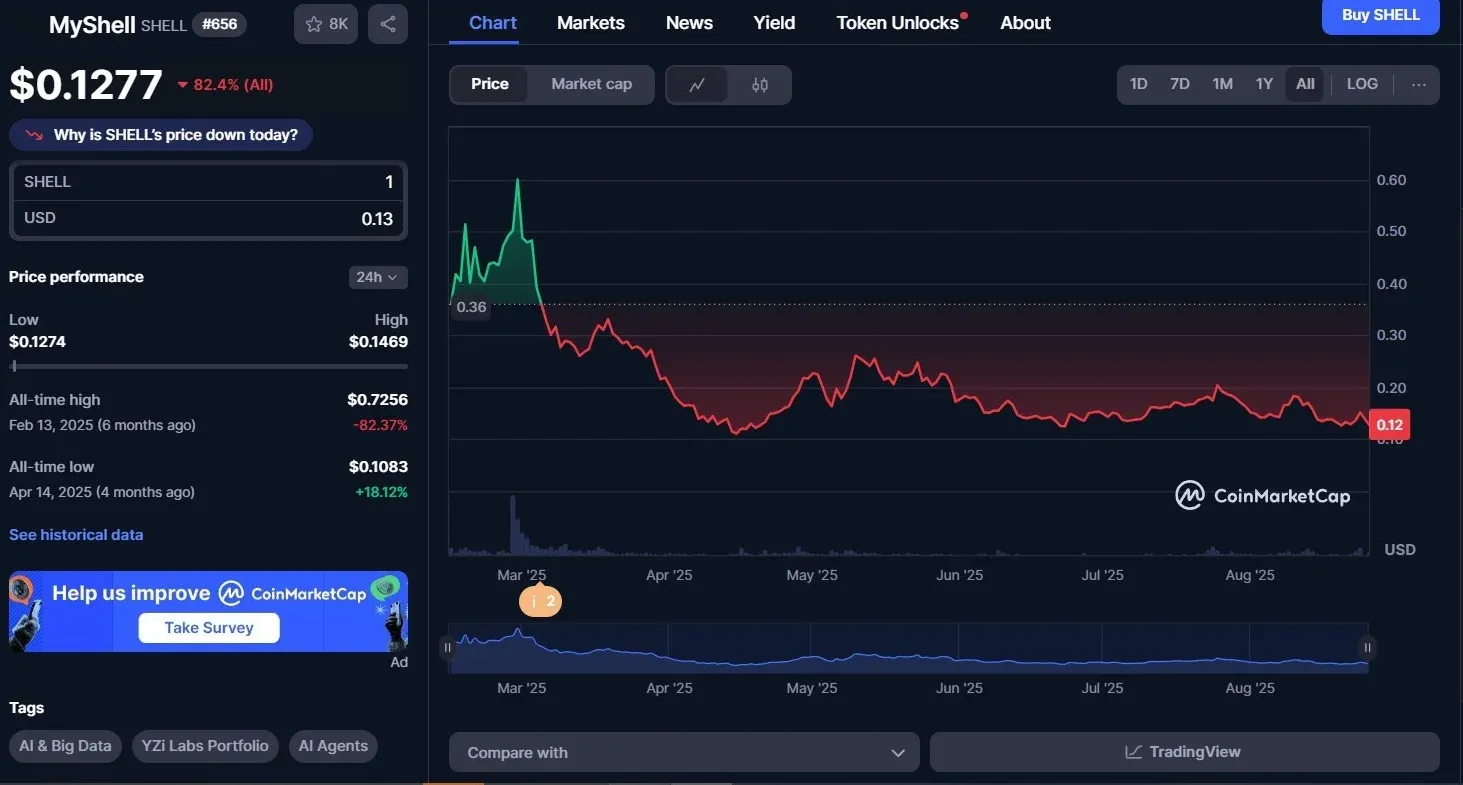Open the Yield tab
Viewport: 1463px width, 785px height.
(774, 23)
